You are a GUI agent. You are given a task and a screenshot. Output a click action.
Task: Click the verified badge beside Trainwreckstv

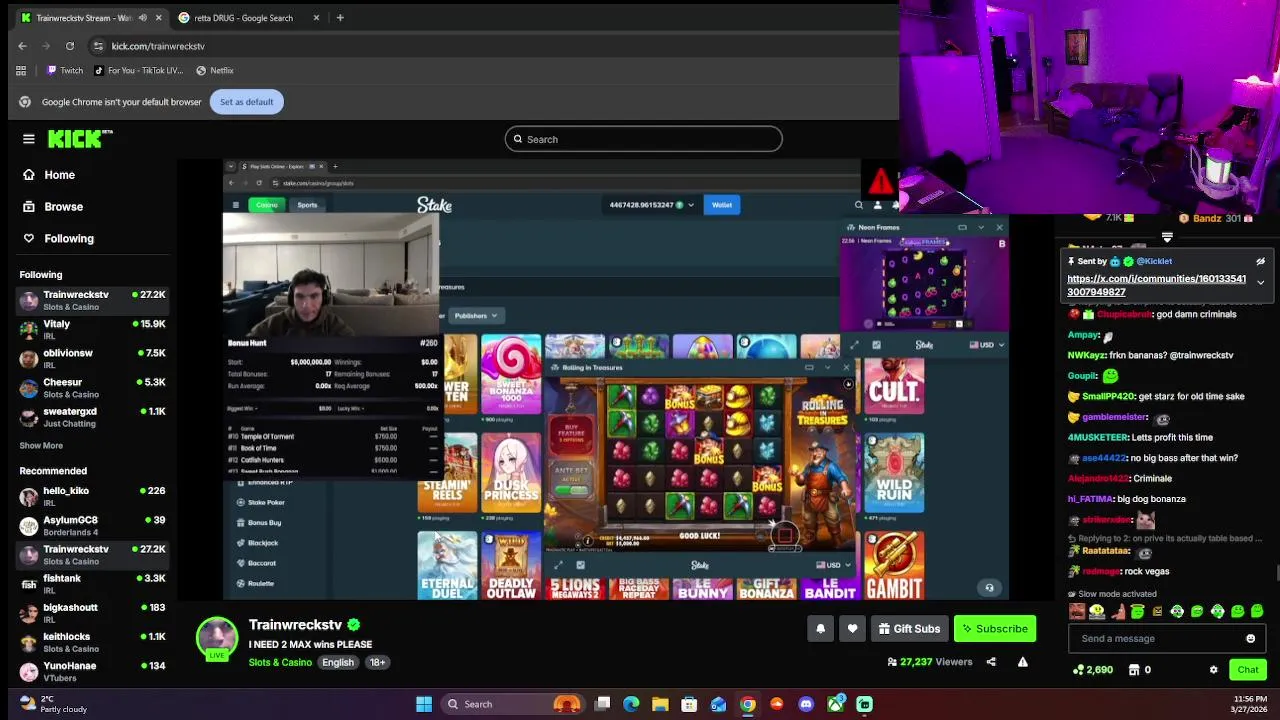353,625
